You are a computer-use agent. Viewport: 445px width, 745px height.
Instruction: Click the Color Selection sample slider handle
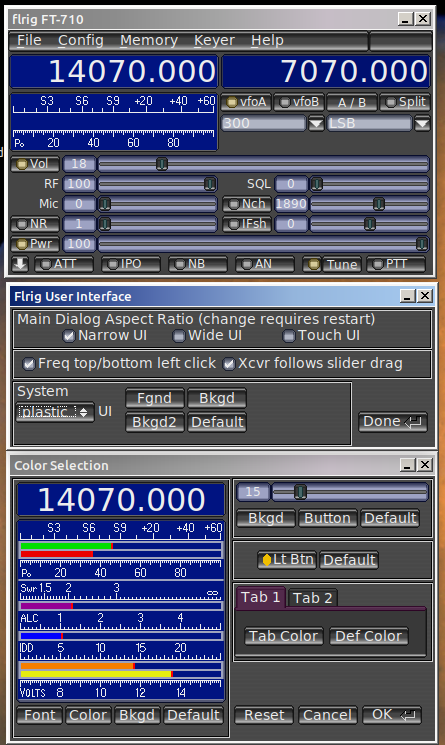pyautogui.click(x=300, y=492)
